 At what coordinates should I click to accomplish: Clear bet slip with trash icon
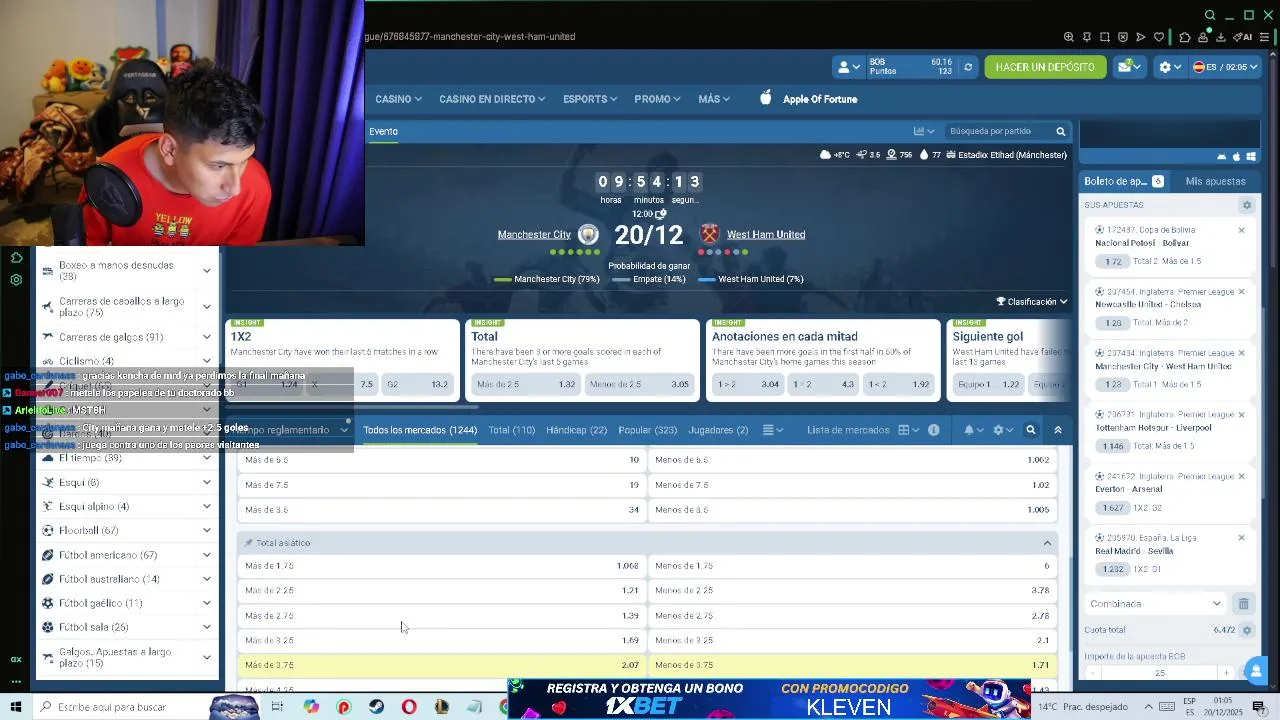coord(1243,604)
